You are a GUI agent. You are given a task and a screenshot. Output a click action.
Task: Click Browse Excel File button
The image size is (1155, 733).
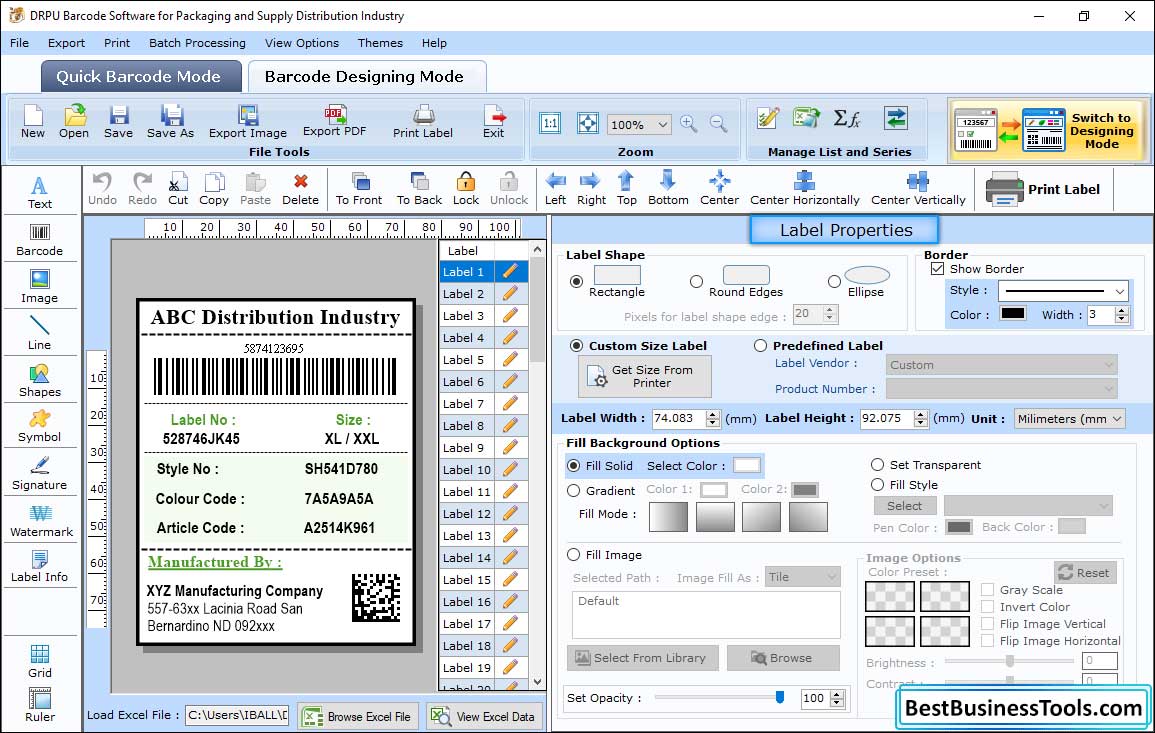click(358, 716)
